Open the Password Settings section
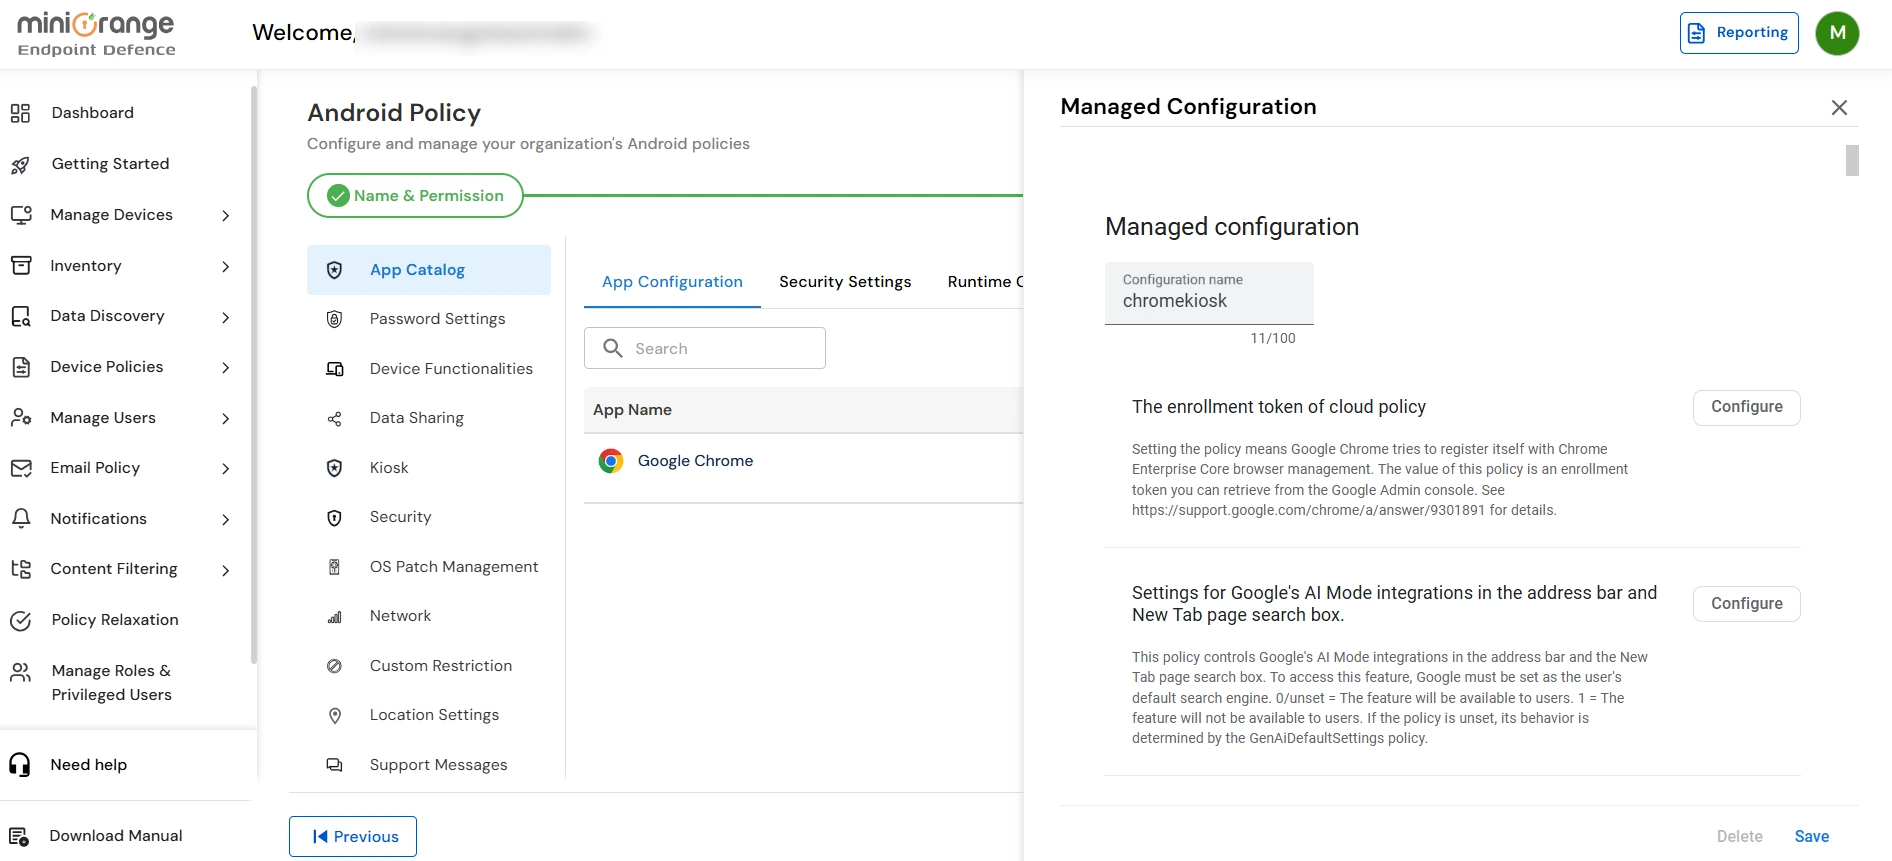1892x861 pixels. coord(437,319)
